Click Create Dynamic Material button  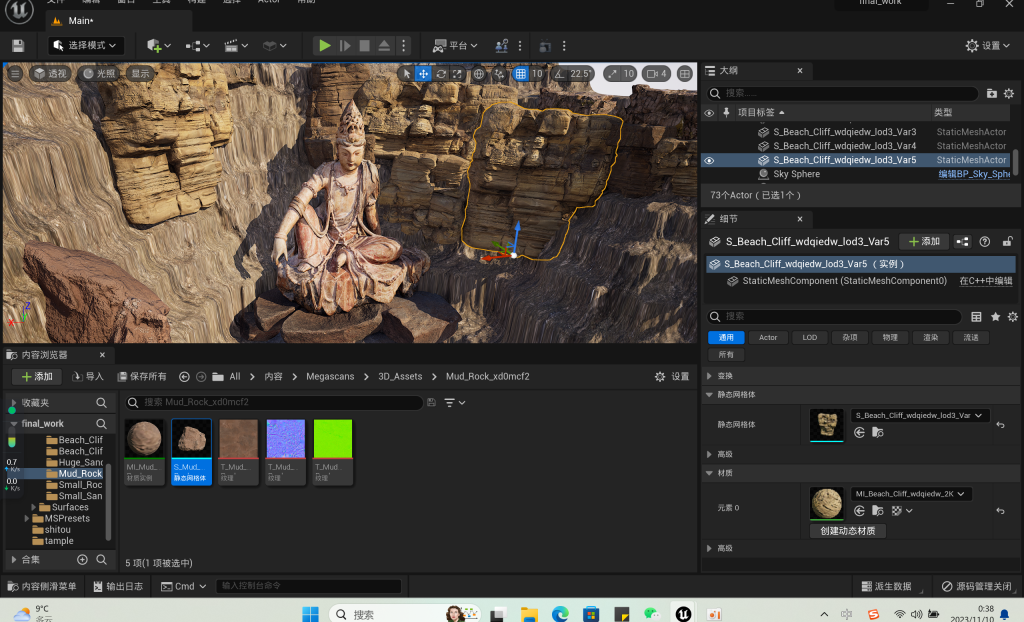(848, 531)
